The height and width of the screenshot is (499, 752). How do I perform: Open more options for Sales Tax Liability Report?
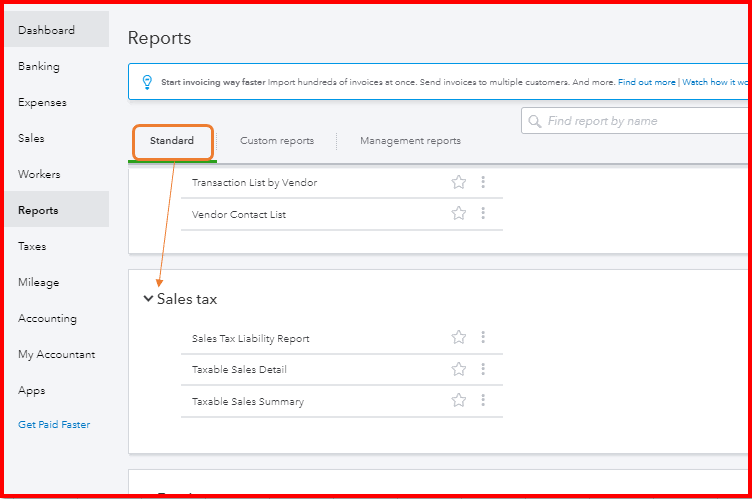483,337
